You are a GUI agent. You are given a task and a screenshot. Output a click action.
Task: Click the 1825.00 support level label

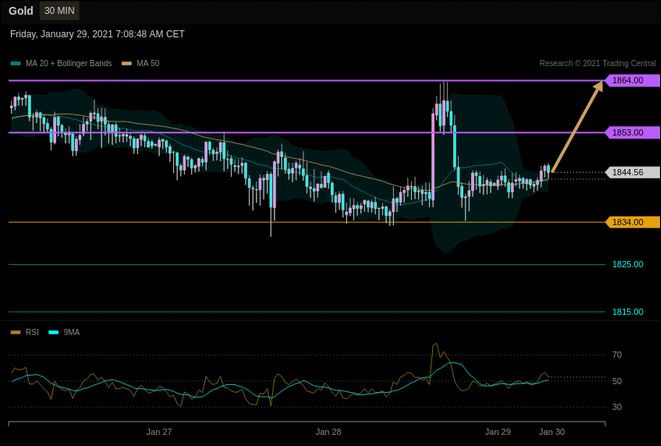click(628, 264)
